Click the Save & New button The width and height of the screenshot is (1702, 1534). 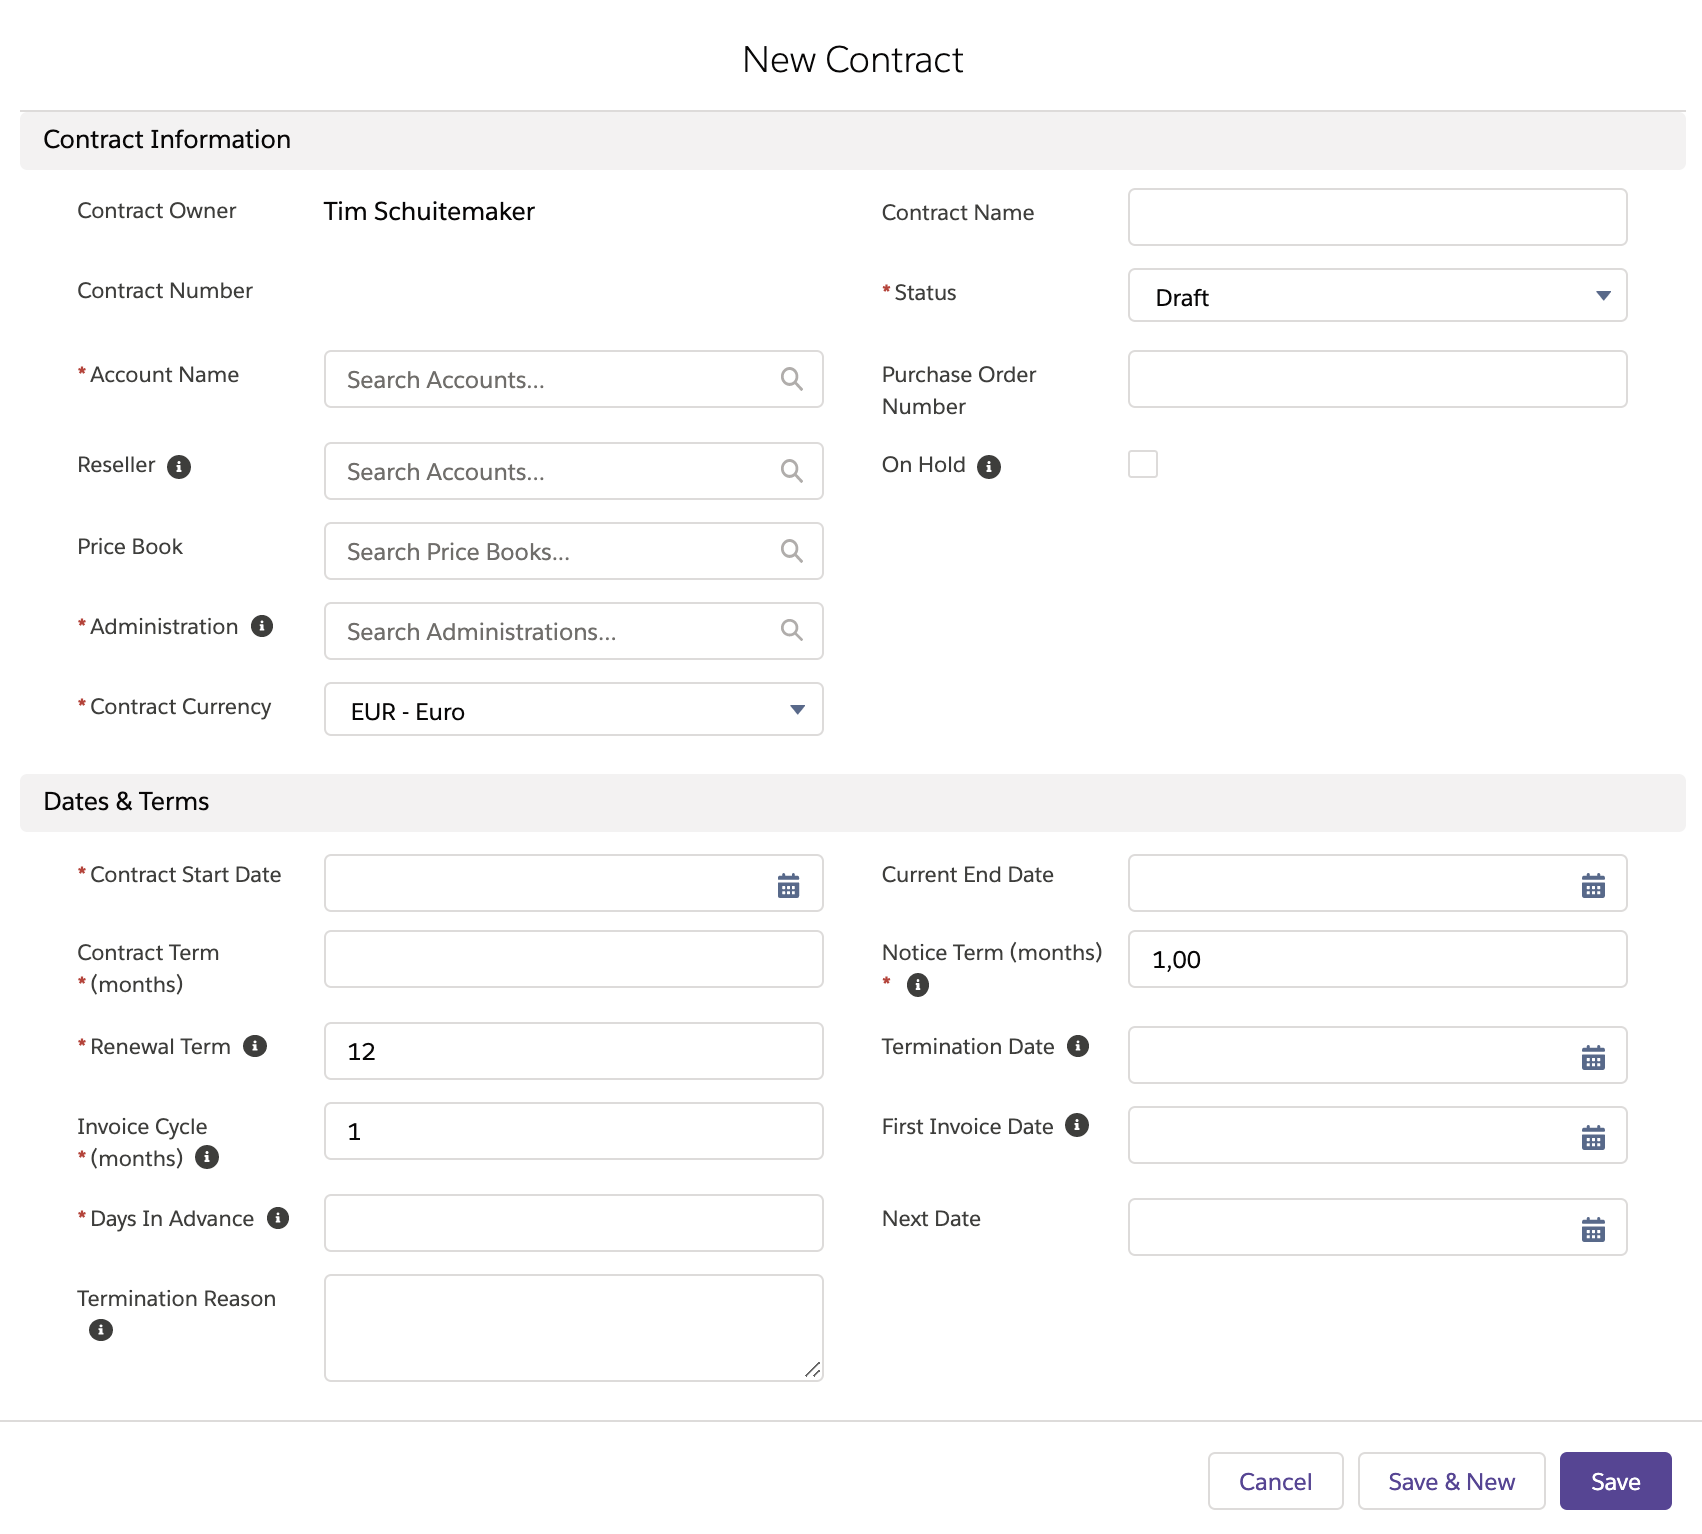tap(1451, 1481)
